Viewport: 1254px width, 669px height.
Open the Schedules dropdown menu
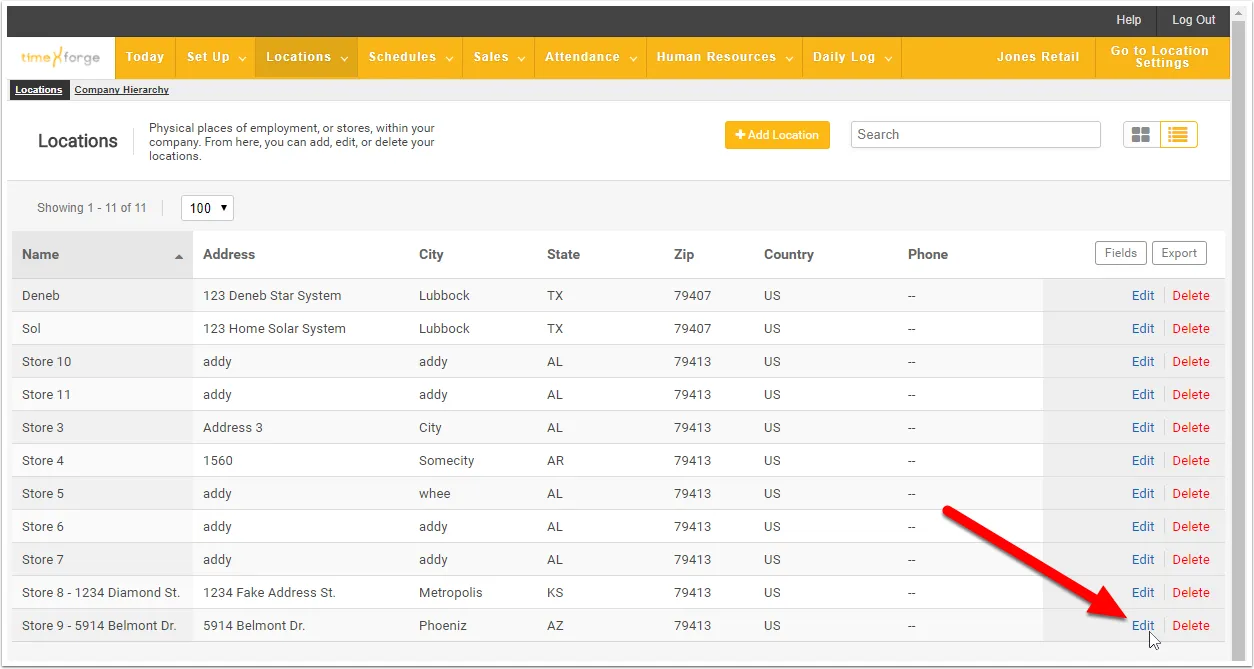pos(409,57)
